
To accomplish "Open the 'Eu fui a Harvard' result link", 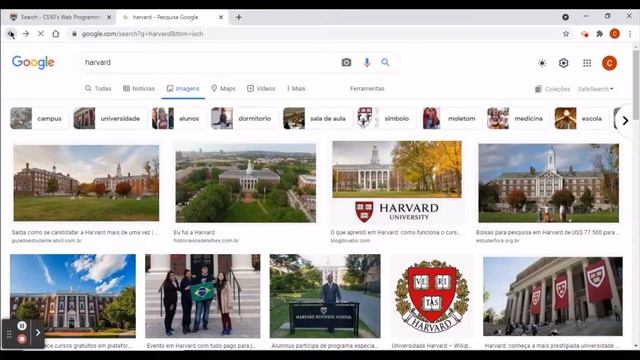I will pyautogui.click(x=194, y=232).
